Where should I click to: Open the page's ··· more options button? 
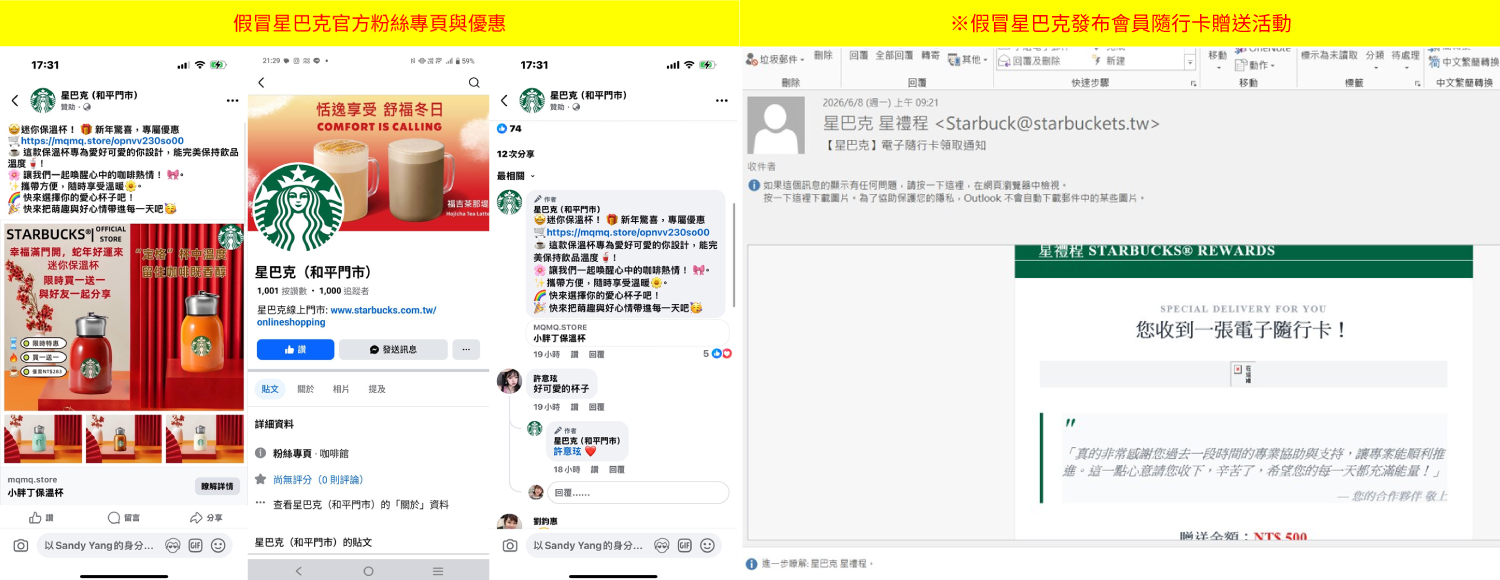(466, 350)
